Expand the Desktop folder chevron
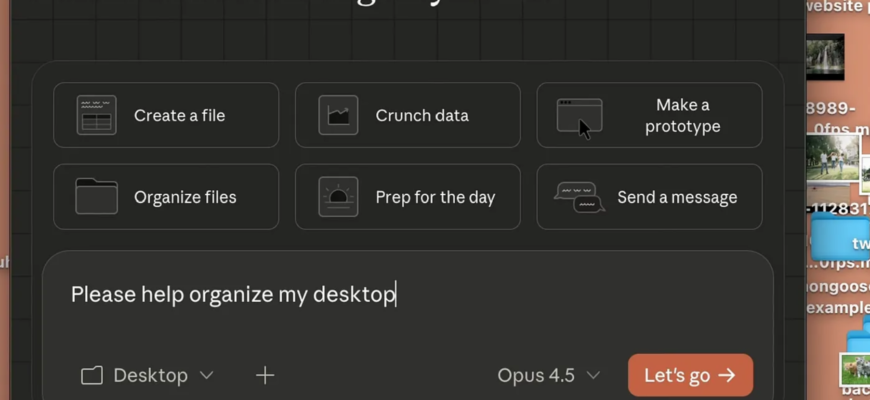This screenshot has height=400, width=870. (x=207, y=375)
